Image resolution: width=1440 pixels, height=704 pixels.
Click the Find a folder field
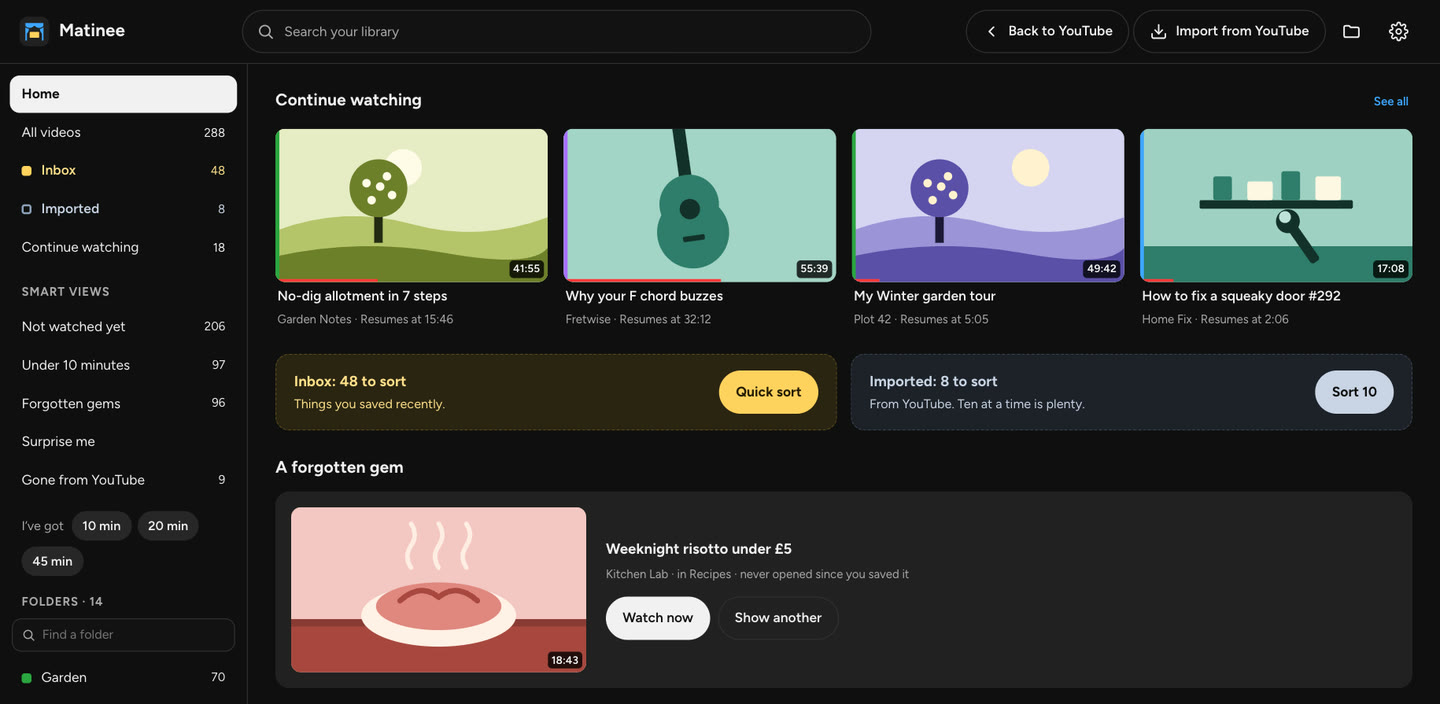123,635
